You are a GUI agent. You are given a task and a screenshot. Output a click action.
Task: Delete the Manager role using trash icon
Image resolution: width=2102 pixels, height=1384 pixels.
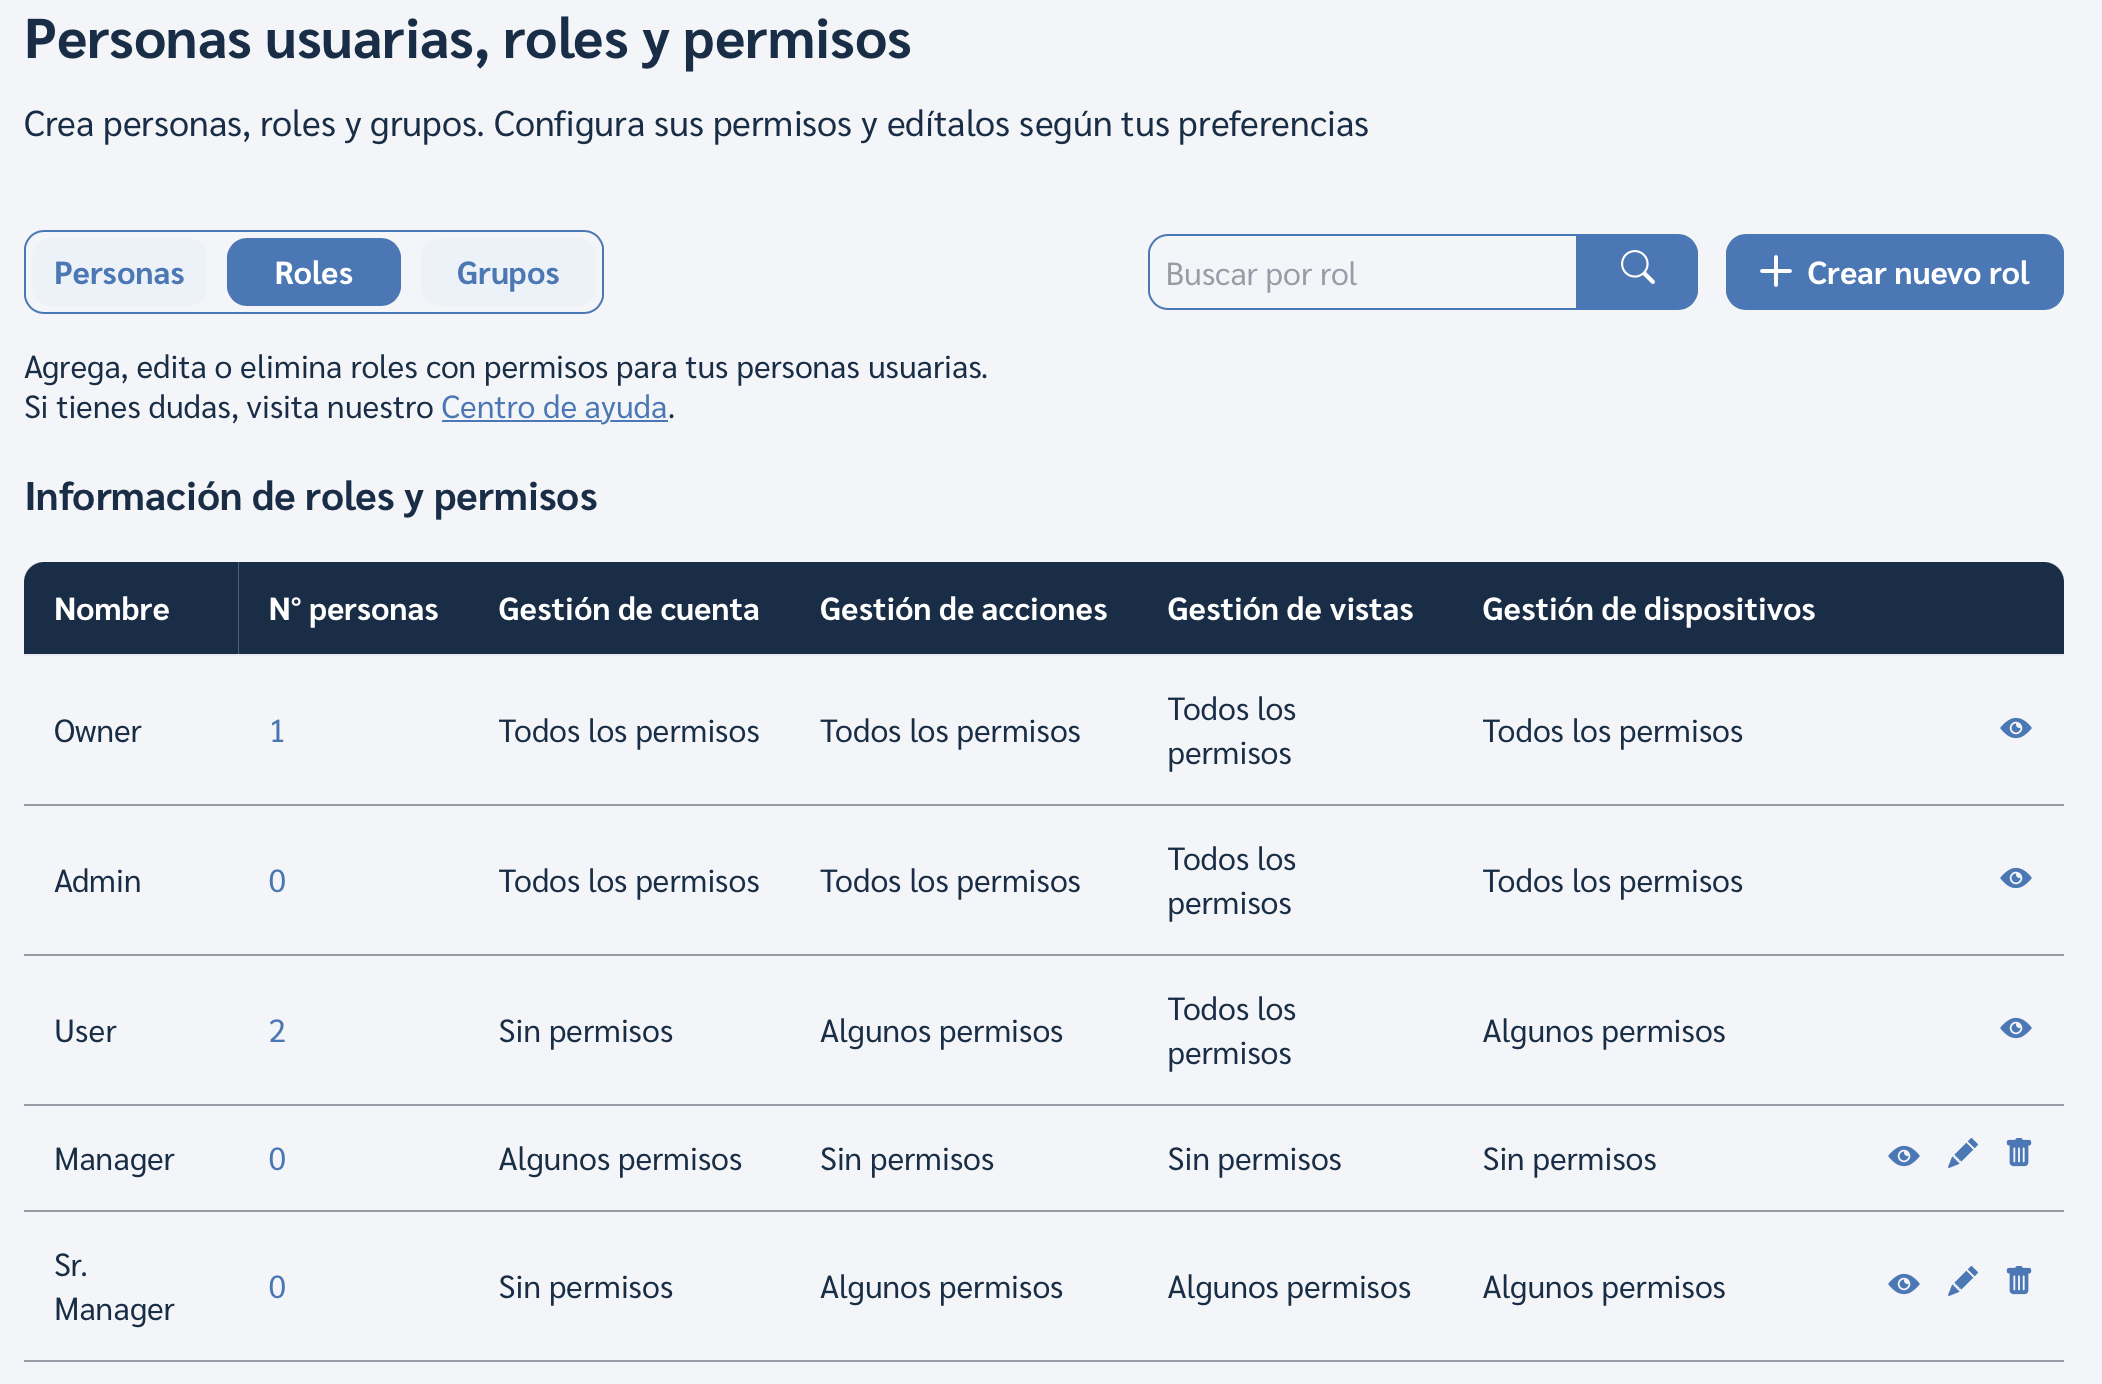pos(2019,1153)
